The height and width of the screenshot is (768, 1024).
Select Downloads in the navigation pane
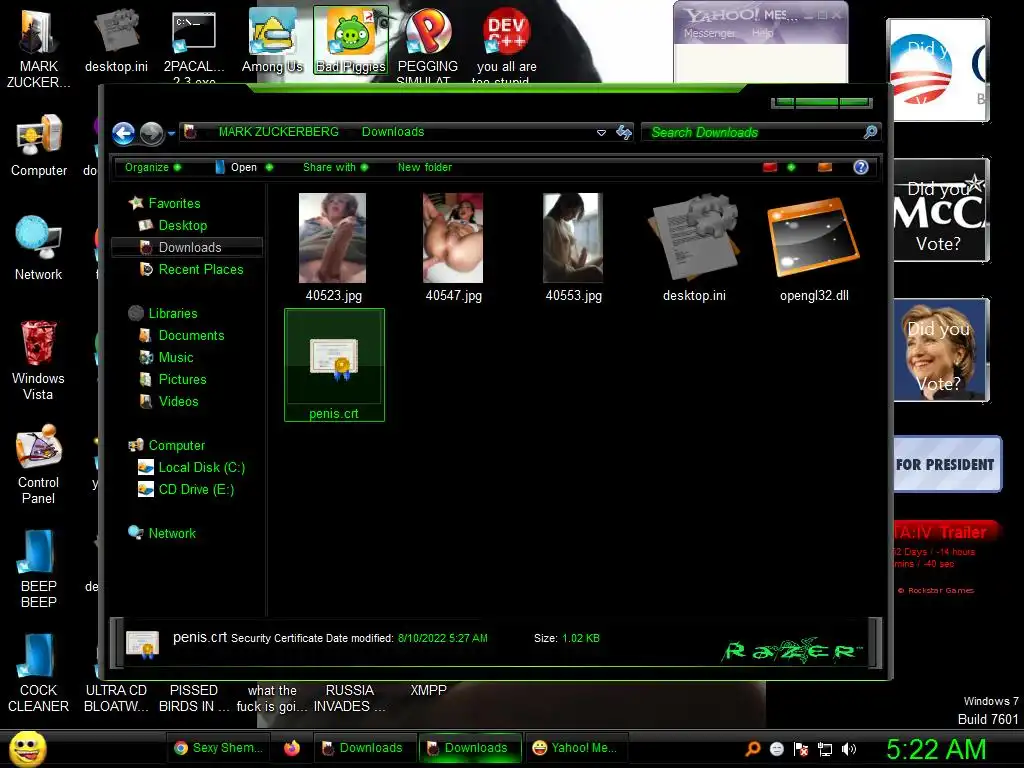187,247
